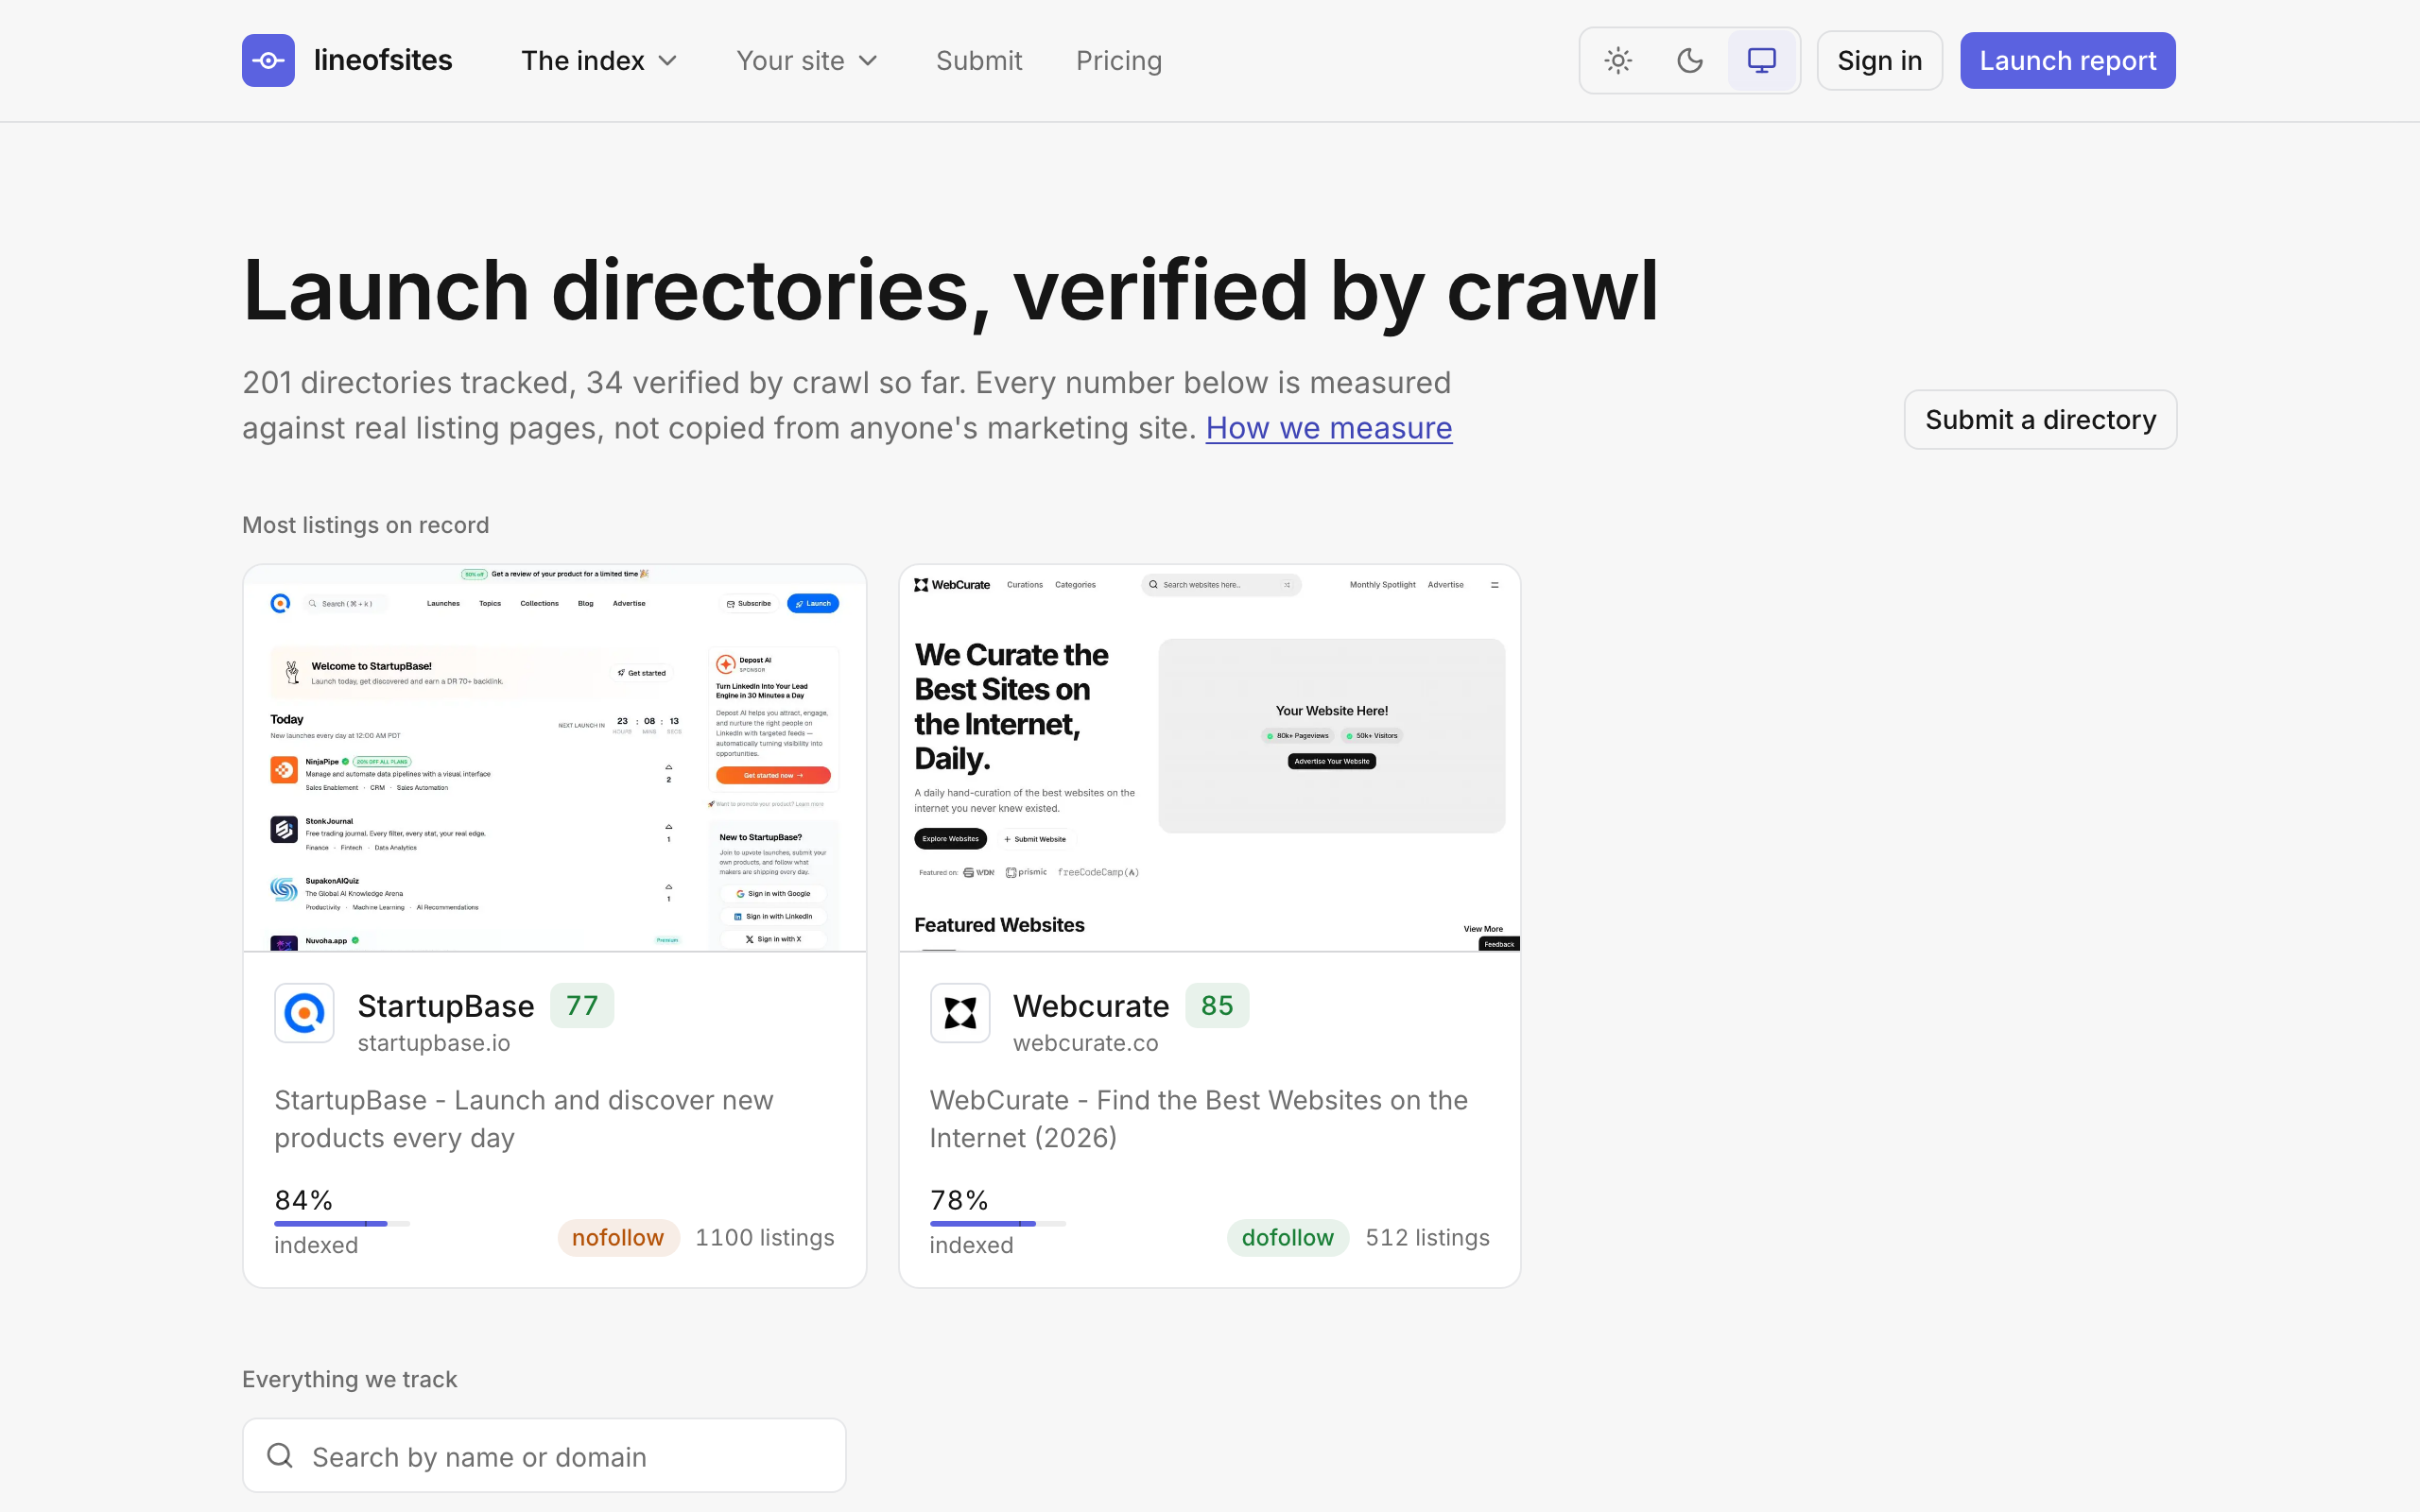Expand Your site dropdown menu
Screen dimensions: 2420x1512
(807, 60)
